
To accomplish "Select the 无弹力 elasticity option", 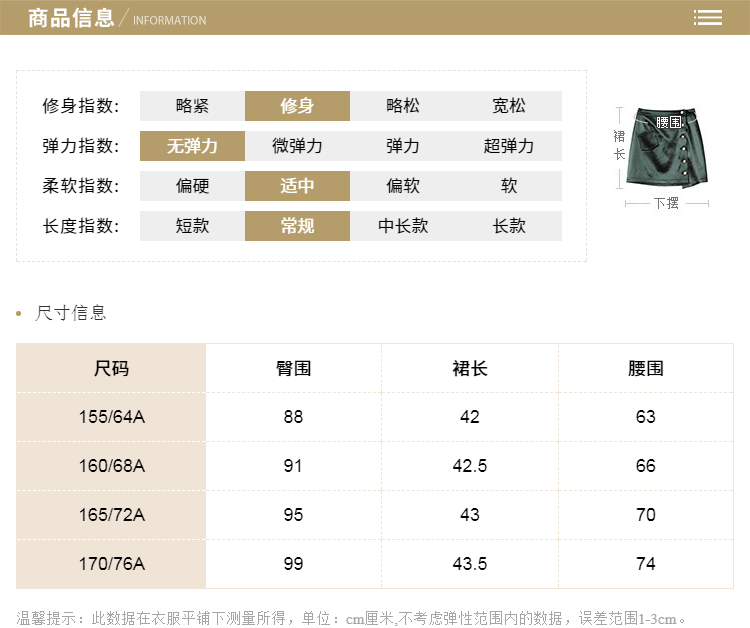I will pos(192,146).
